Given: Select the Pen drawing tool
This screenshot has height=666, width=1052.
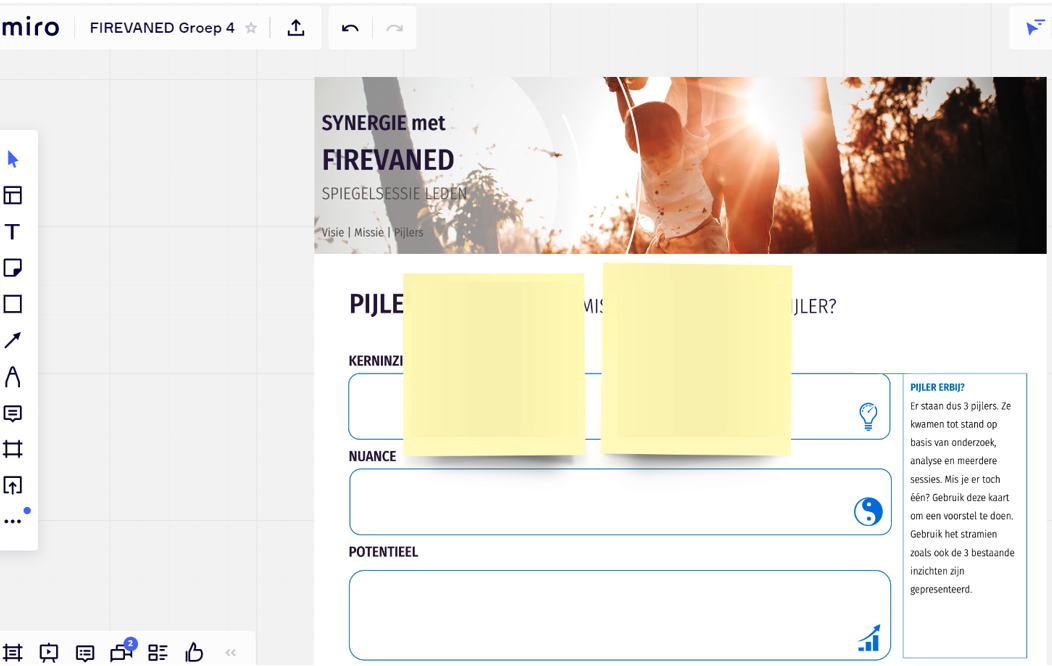Looking at the screenshot, I should tap(13, 377).
